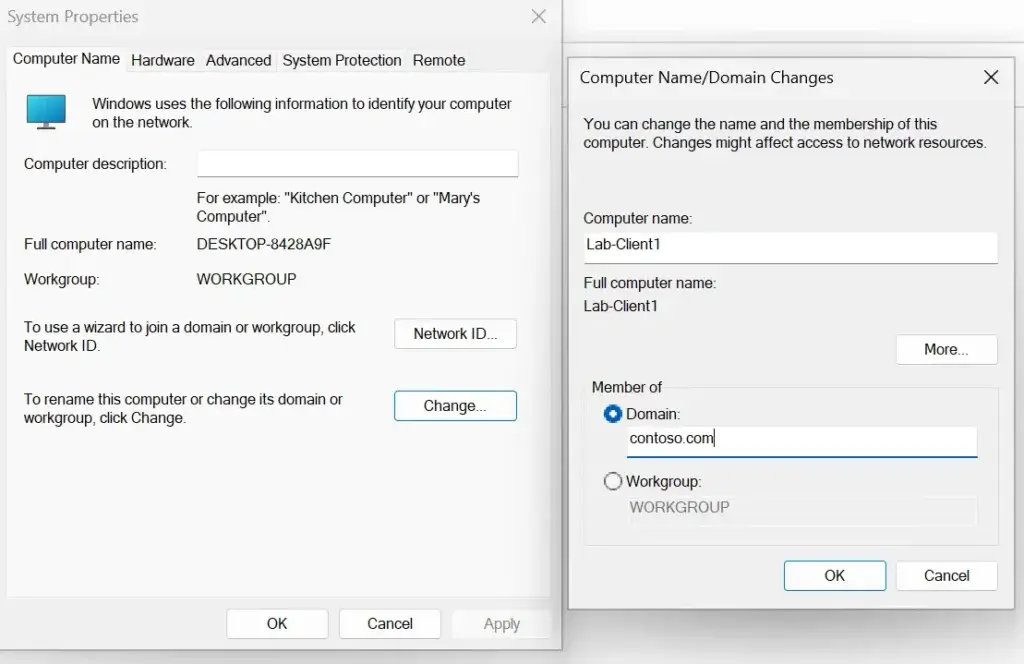
Task: Click OK in System Properties window
Action: click(277, 623)
